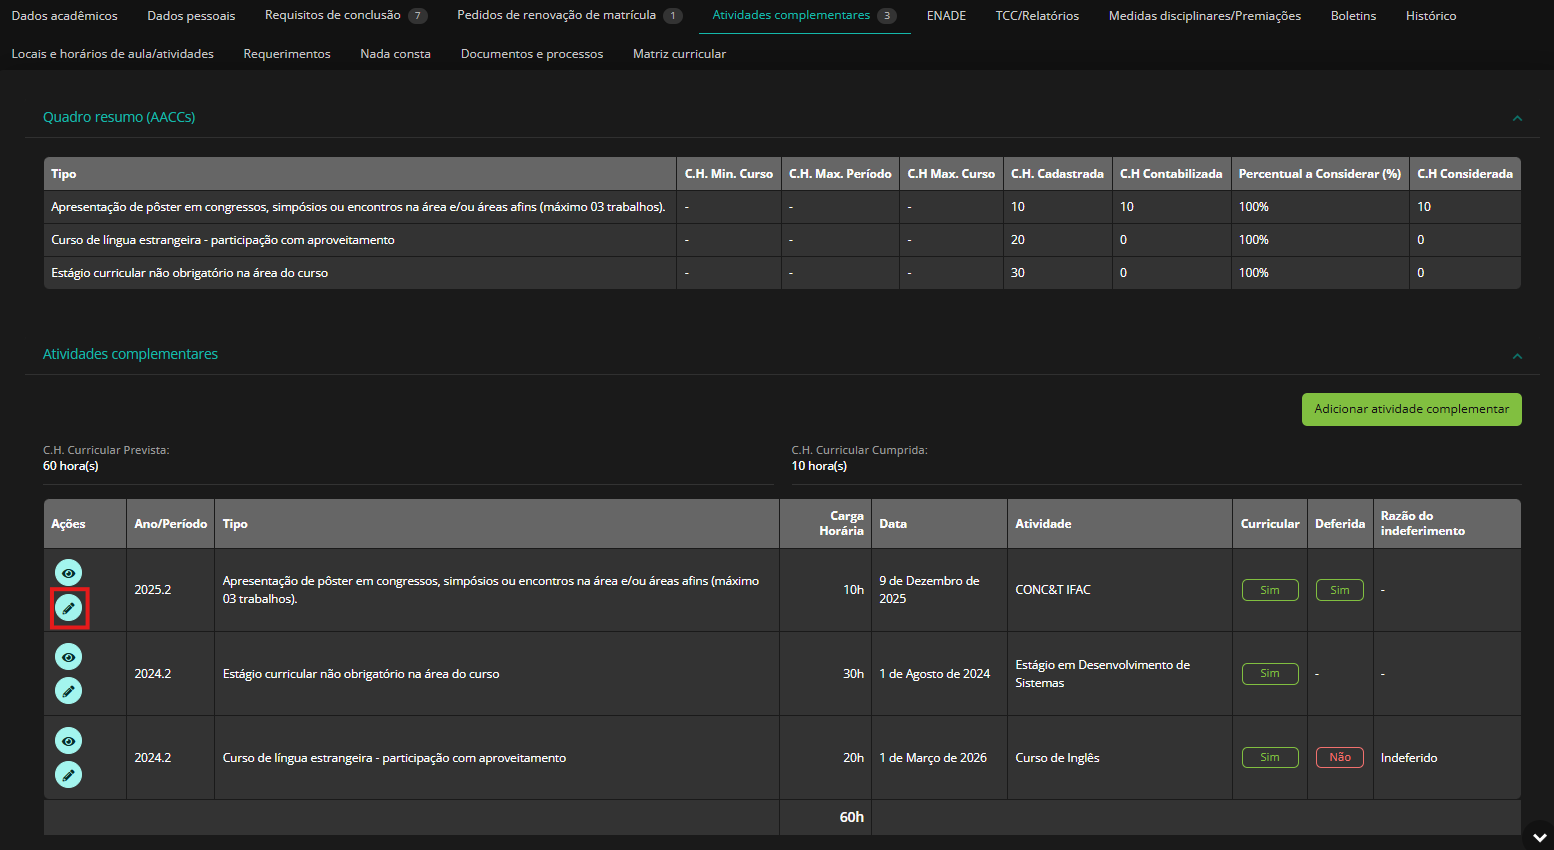The image size is (1554, 850).
Task: Open the TCC/Relatórios tab
Action: [1037, 16]
